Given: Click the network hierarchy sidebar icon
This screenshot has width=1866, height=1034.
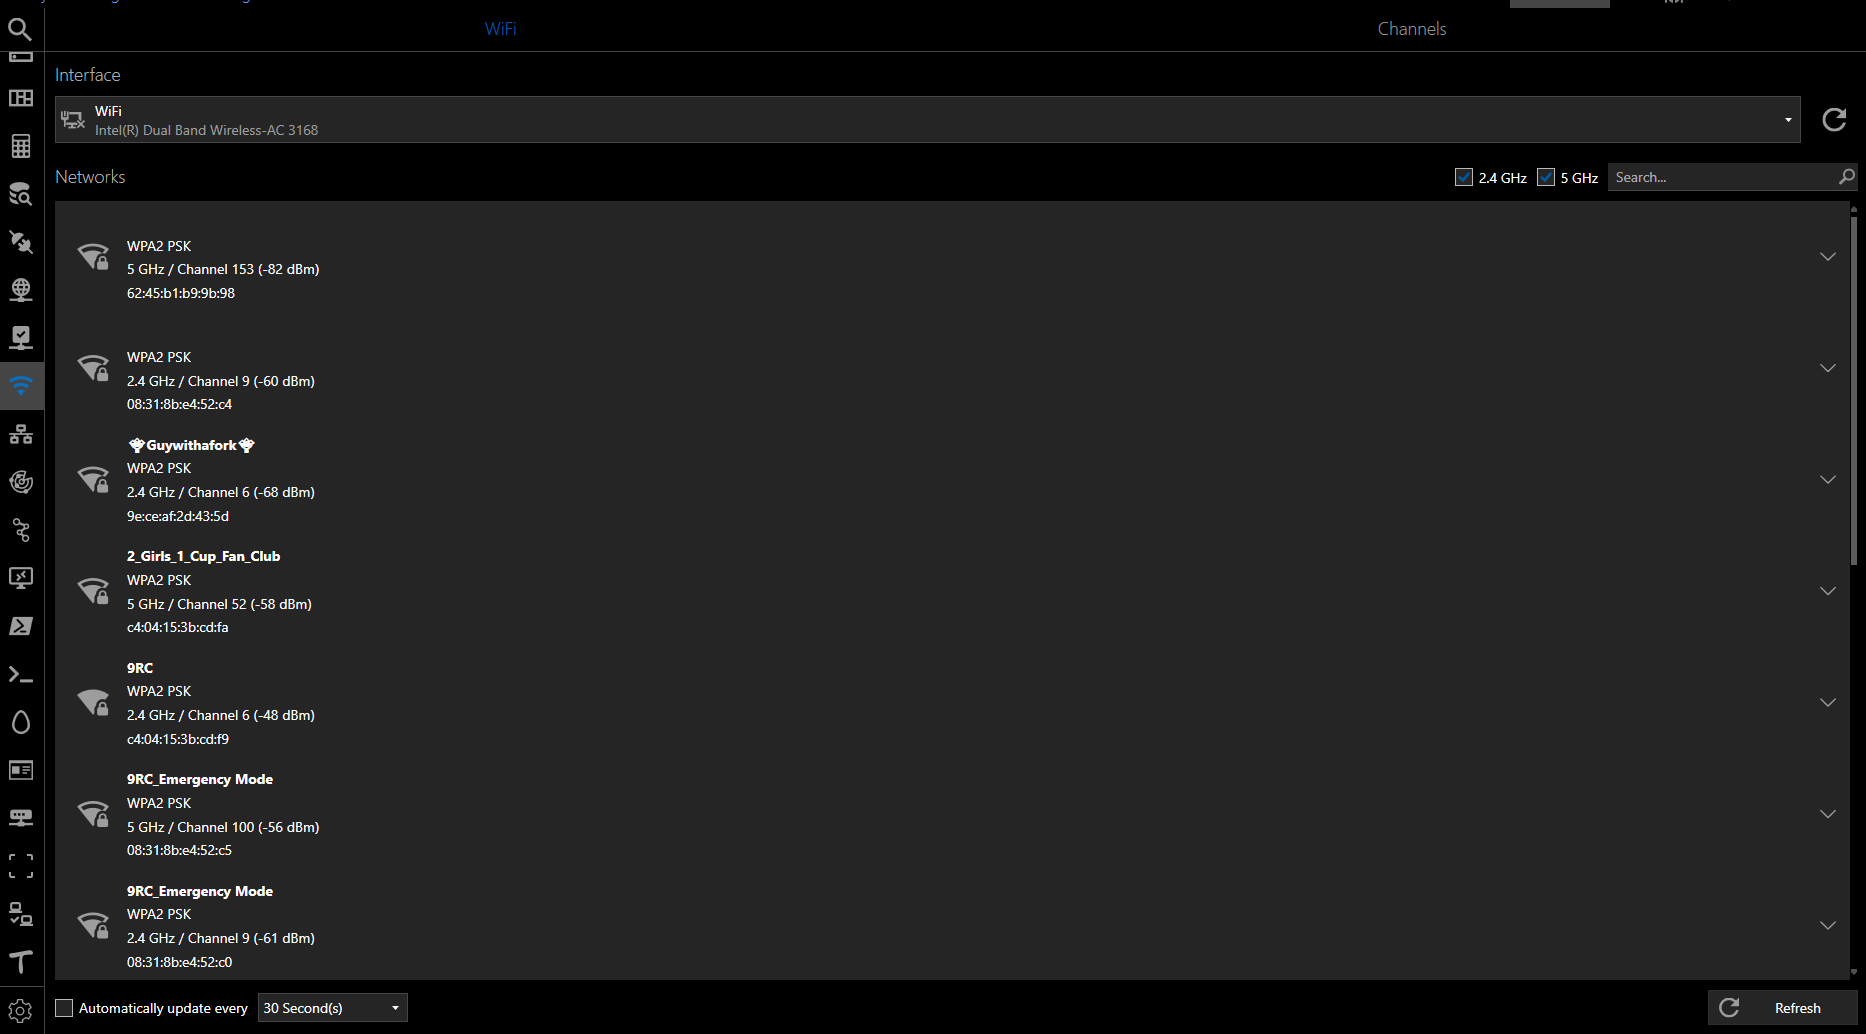Looking at the screenshot, I should [x=21, y=434].
